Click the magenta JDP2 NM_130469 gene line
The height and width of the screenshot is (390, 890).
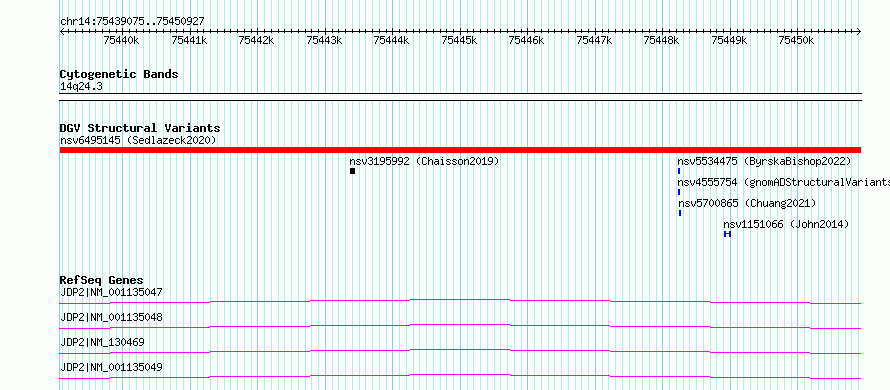click(x=460, y=351)
